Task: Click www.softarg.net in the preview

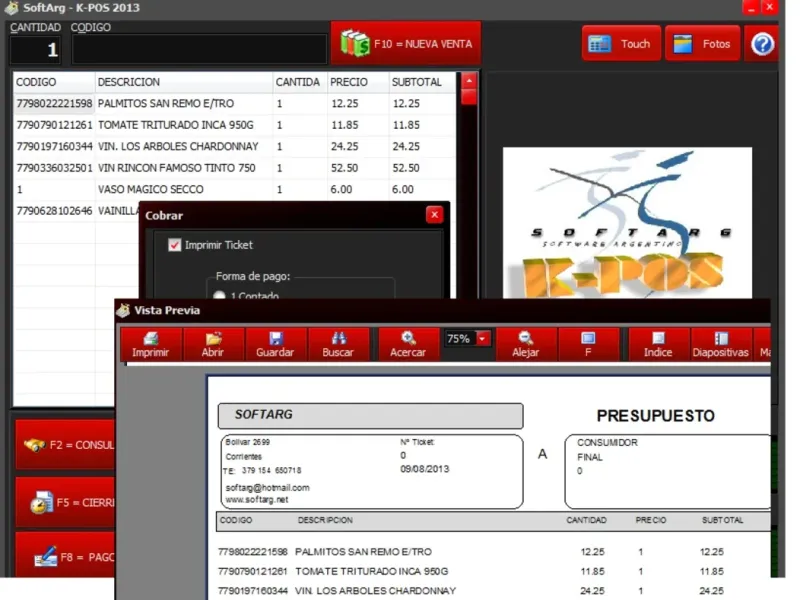Action: pyautogui.click(x=257, y=499)
